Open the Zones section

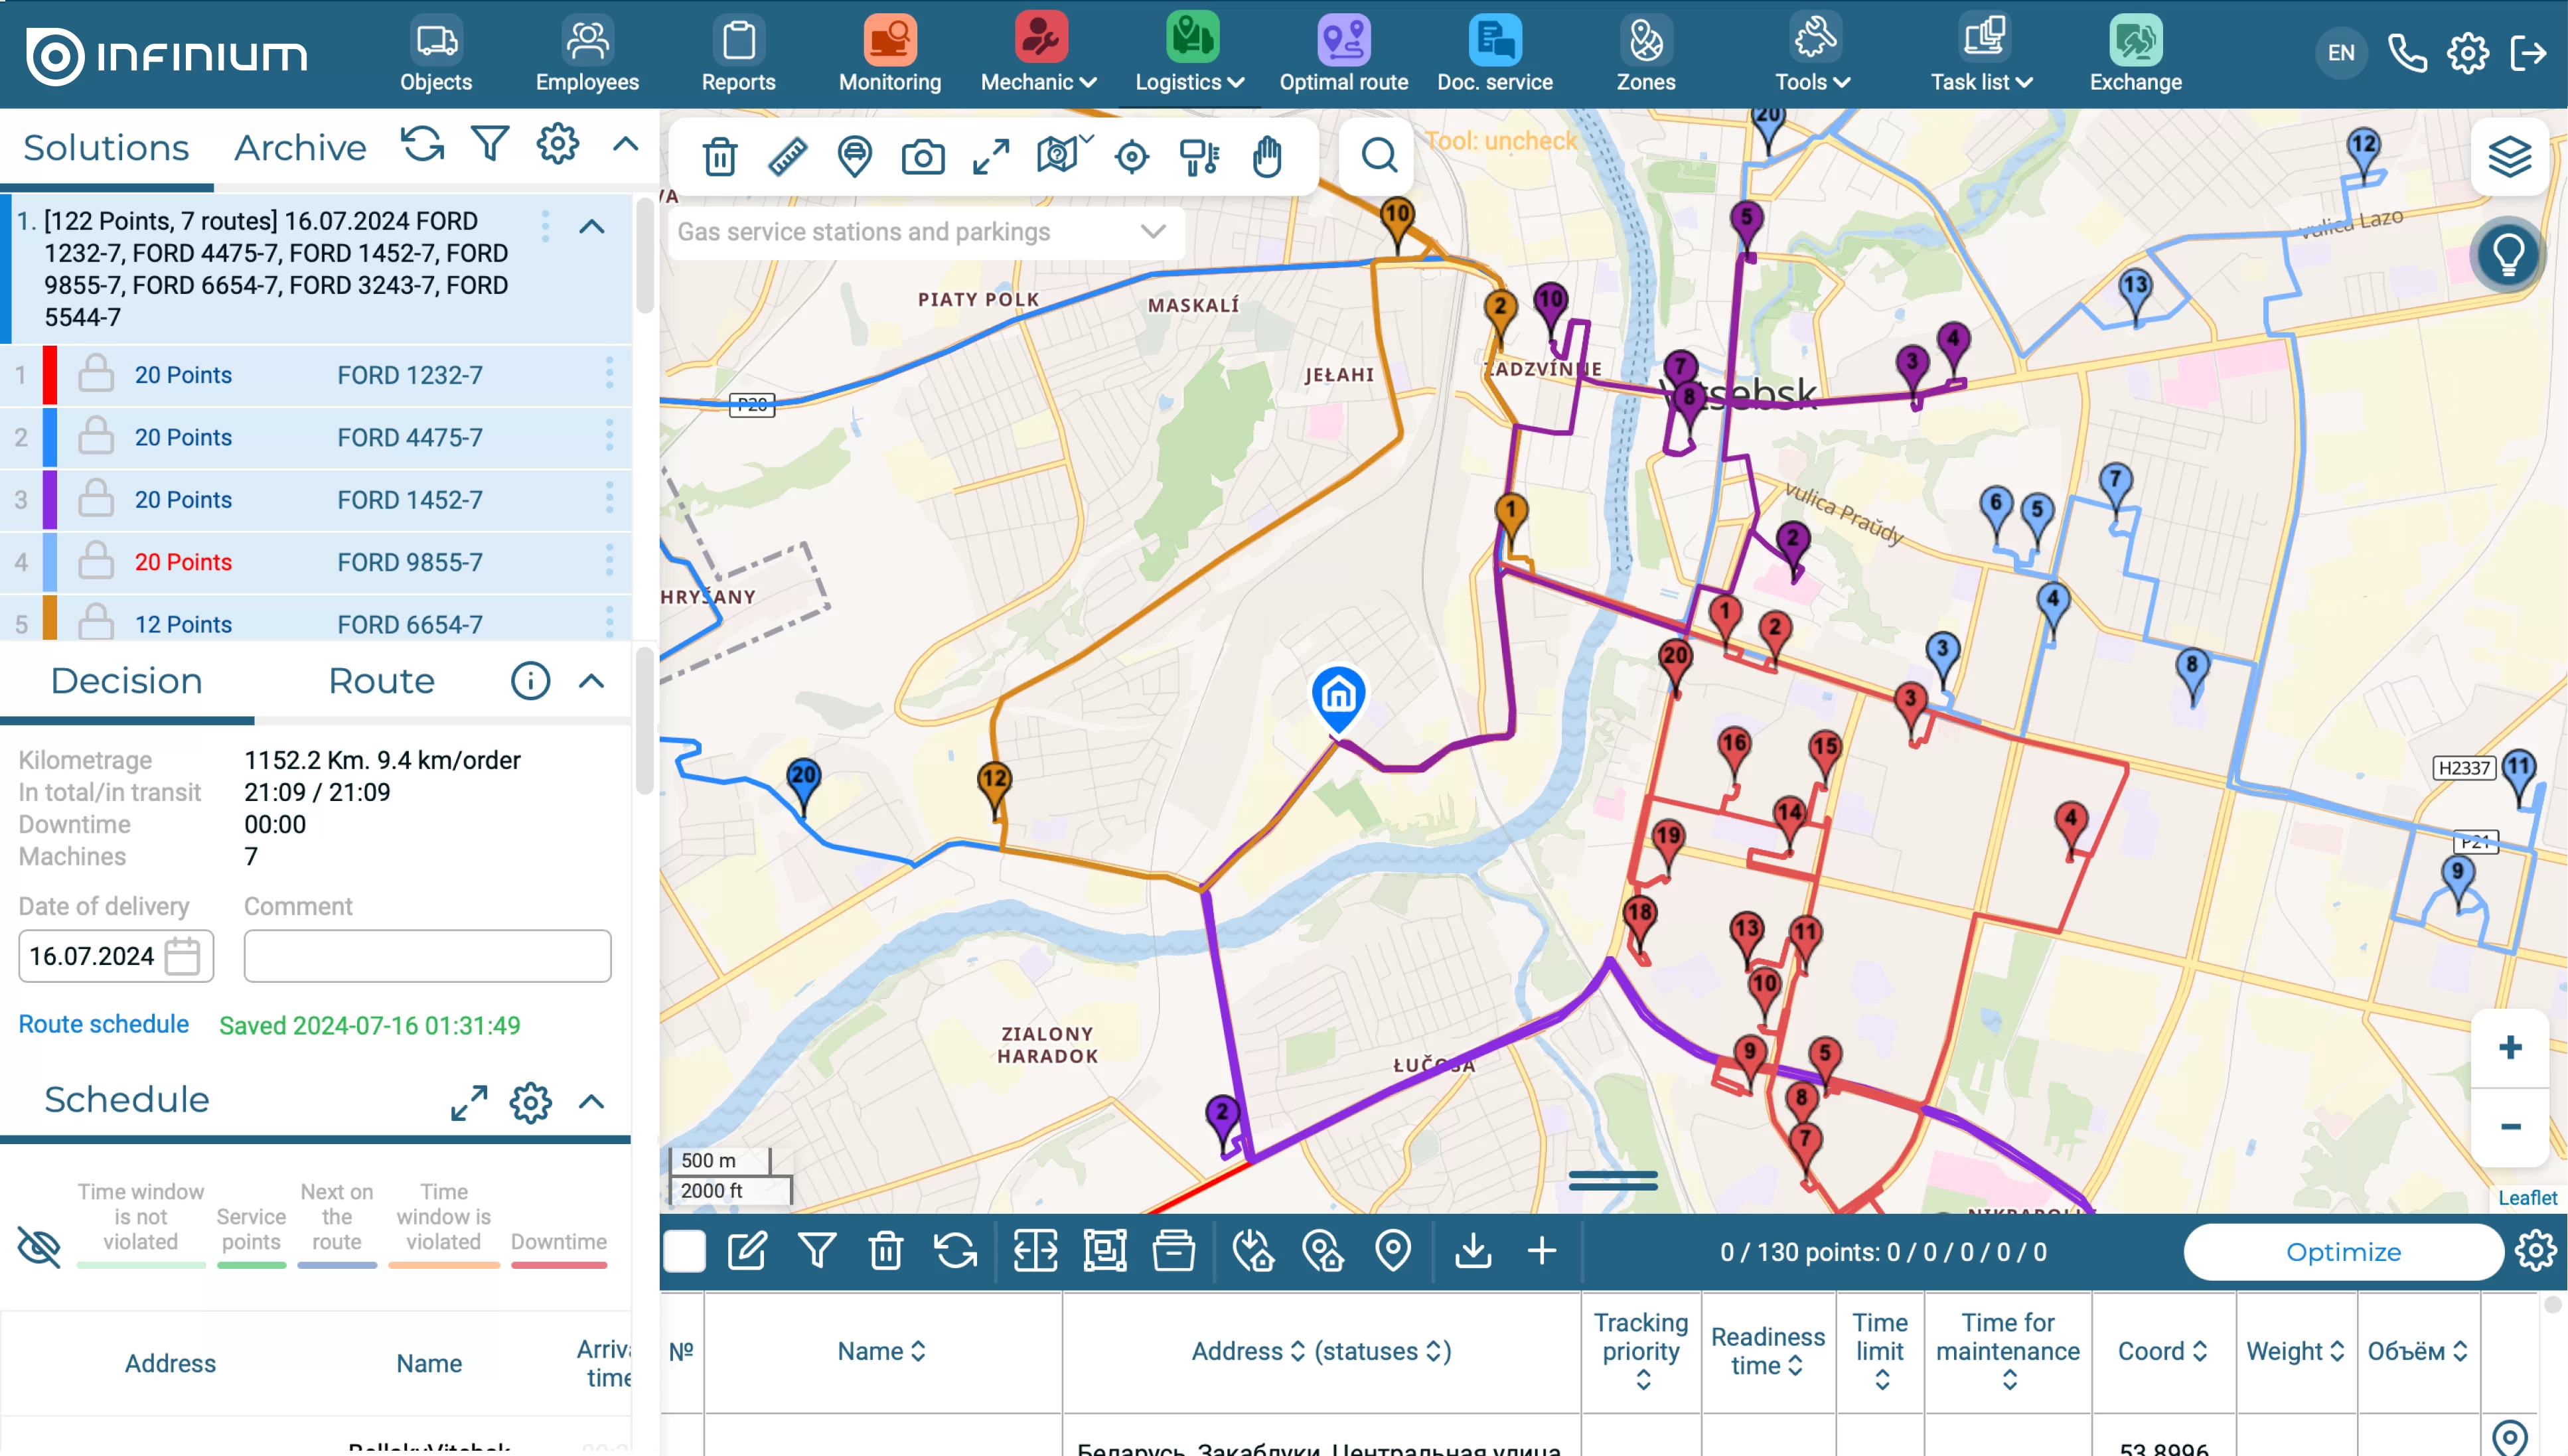(1645, 54)
